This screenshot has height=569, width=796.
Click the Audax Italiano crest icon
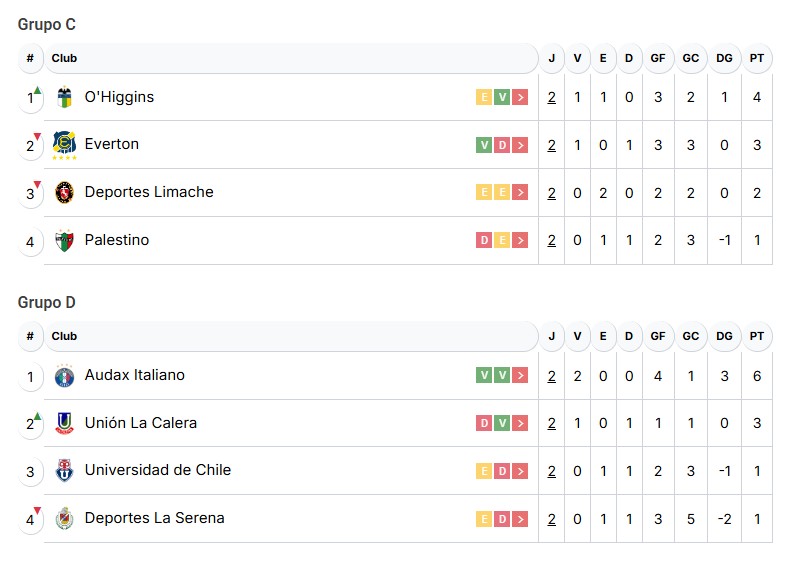pos(65,376)
